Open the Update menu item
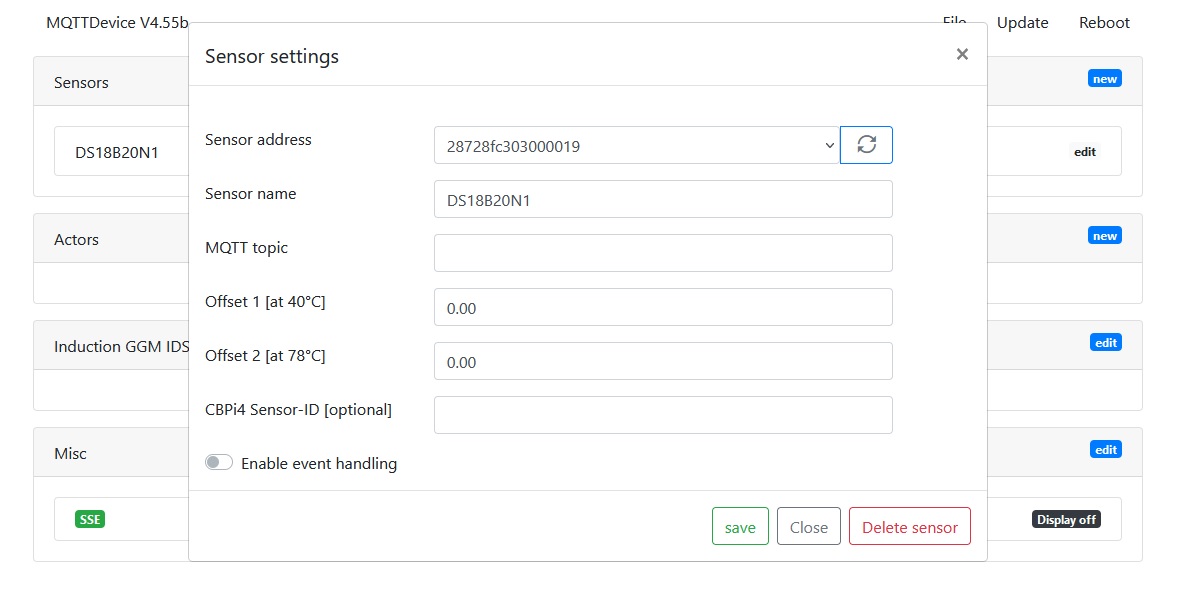1178x597 pixels. click(x=1022, y=22)
